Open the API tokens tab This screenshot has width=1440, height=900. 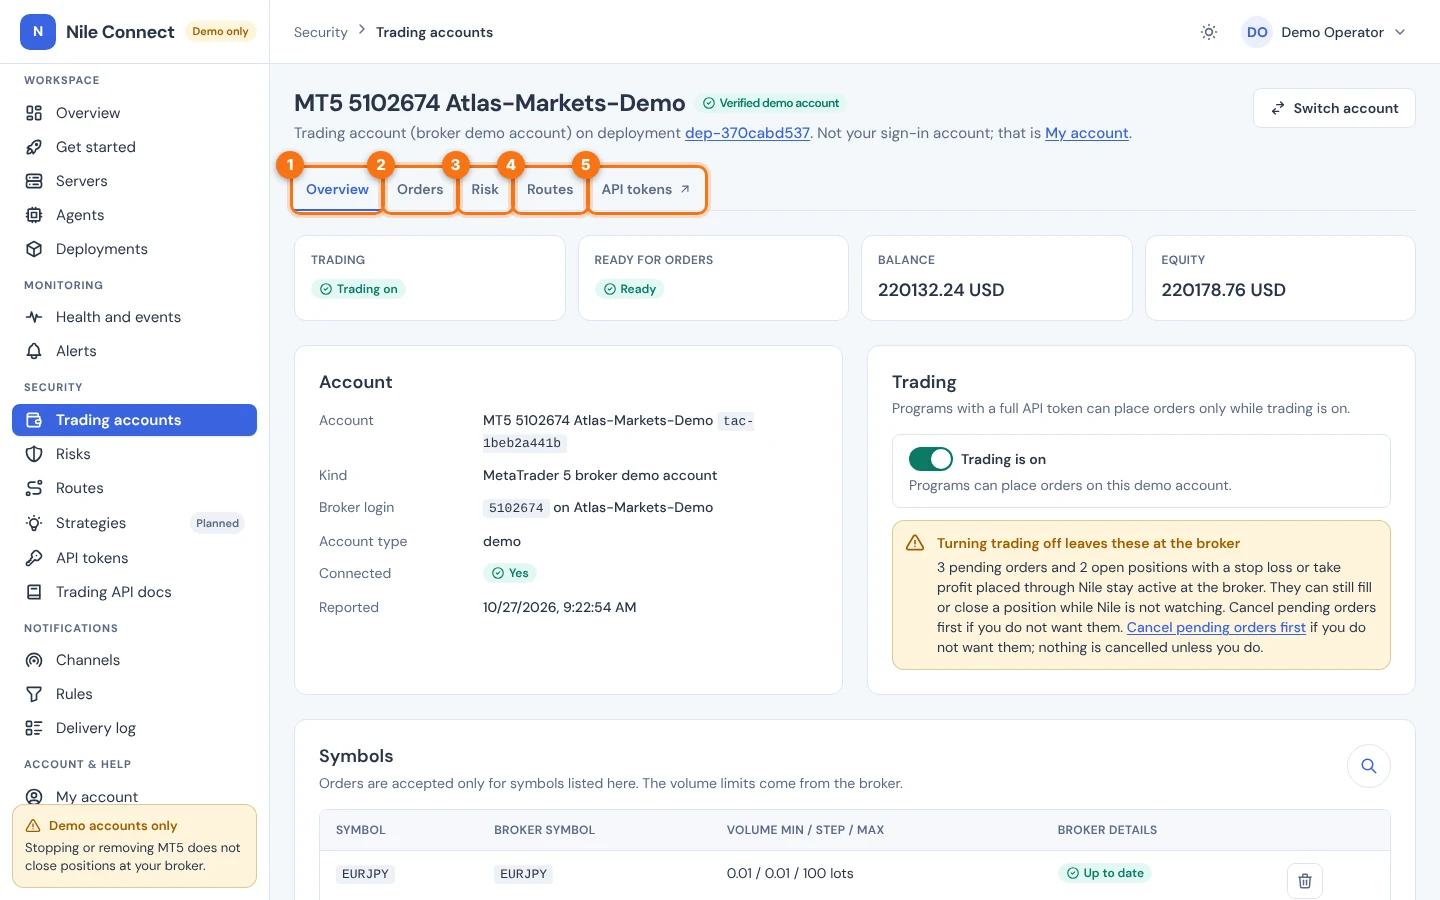point(646,189)
